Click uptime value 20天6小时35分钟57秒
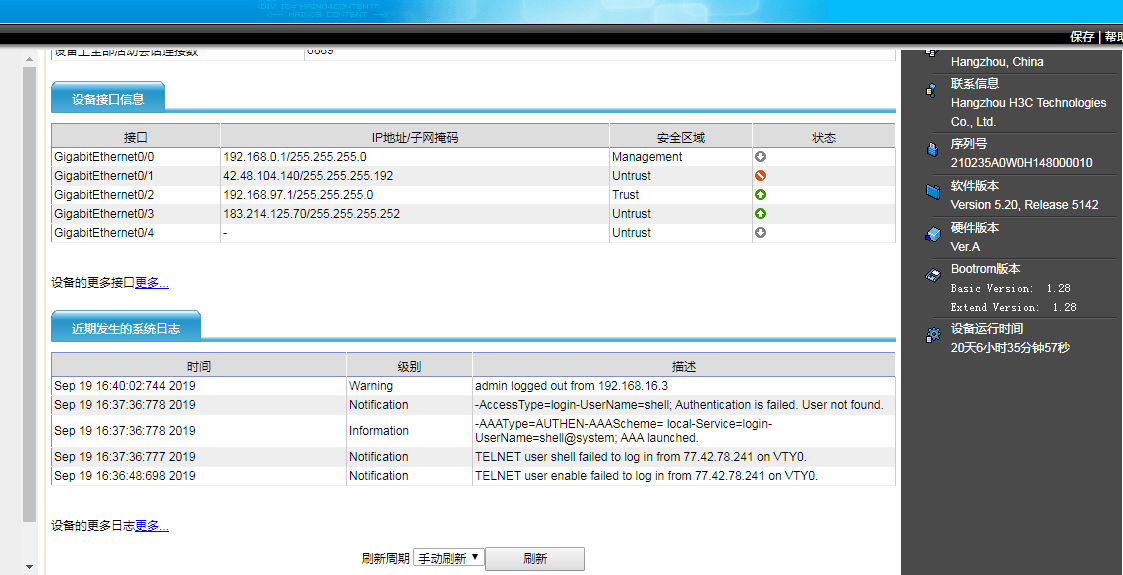Screen dimensions: 1123x575 click(1011, 348)
